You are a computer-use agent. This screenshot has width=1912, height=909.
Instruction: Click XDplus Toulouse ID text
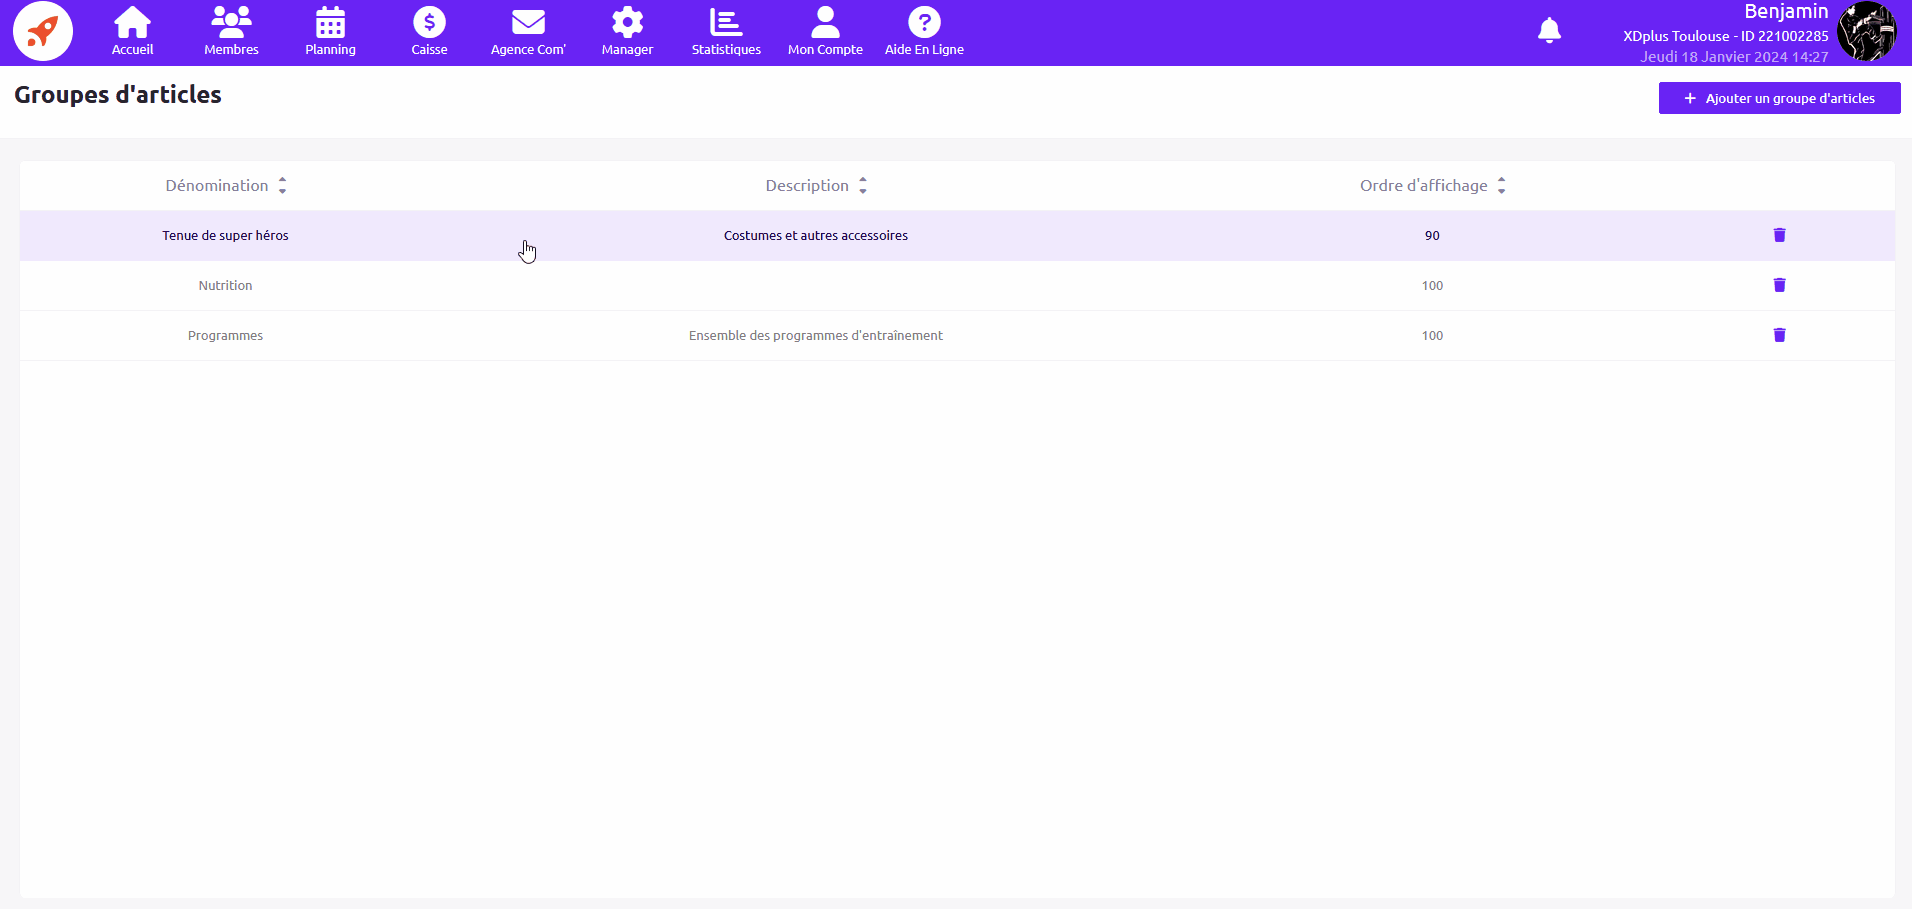pos(1726,36)
